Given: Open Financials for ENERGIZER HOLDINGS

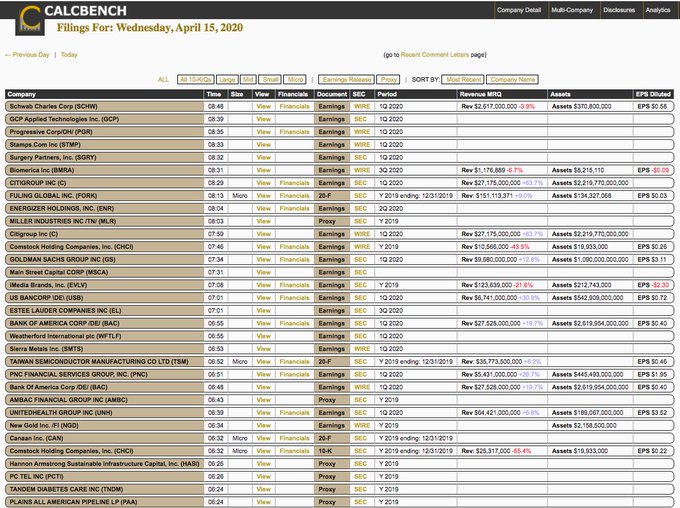Looking at the screenshot, I should 294,208.
